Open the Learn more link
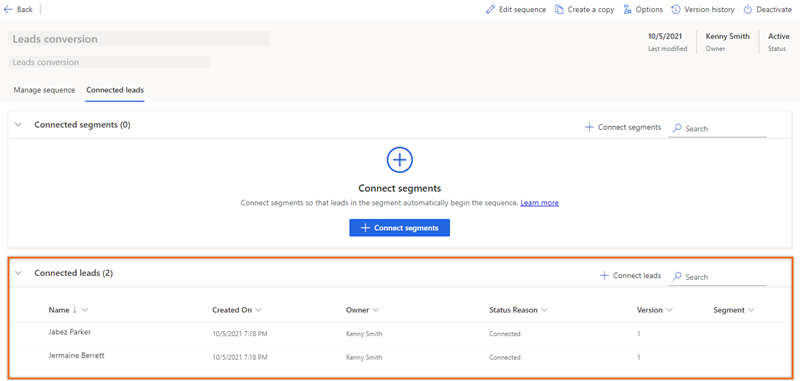 (x=539, y=203)
